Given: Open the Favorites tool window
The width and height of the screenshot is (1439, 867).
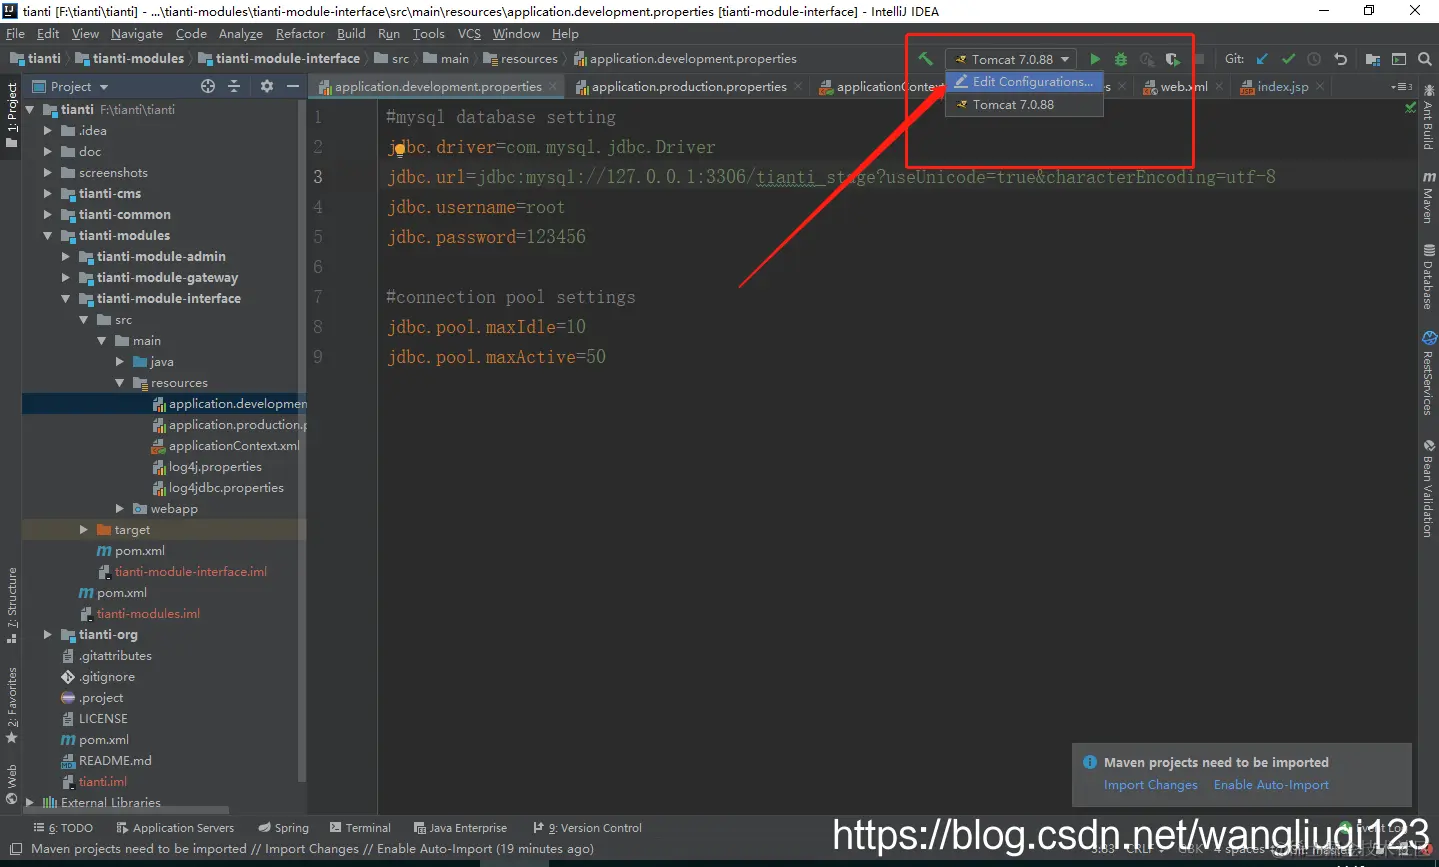Looking at the screenshot, I should (11, 706).
